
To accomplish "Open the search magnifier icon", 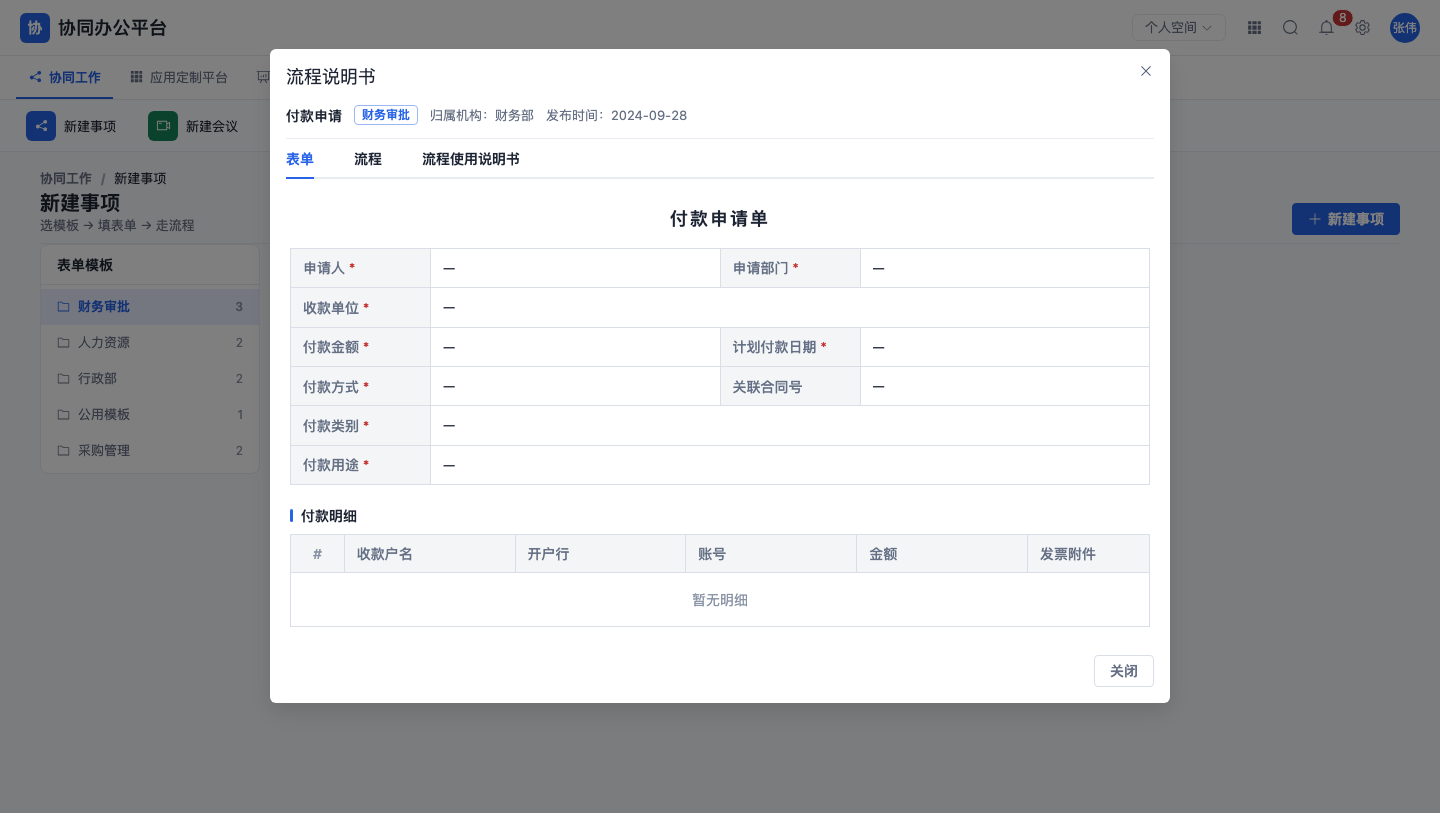I will coord(1290,28).
